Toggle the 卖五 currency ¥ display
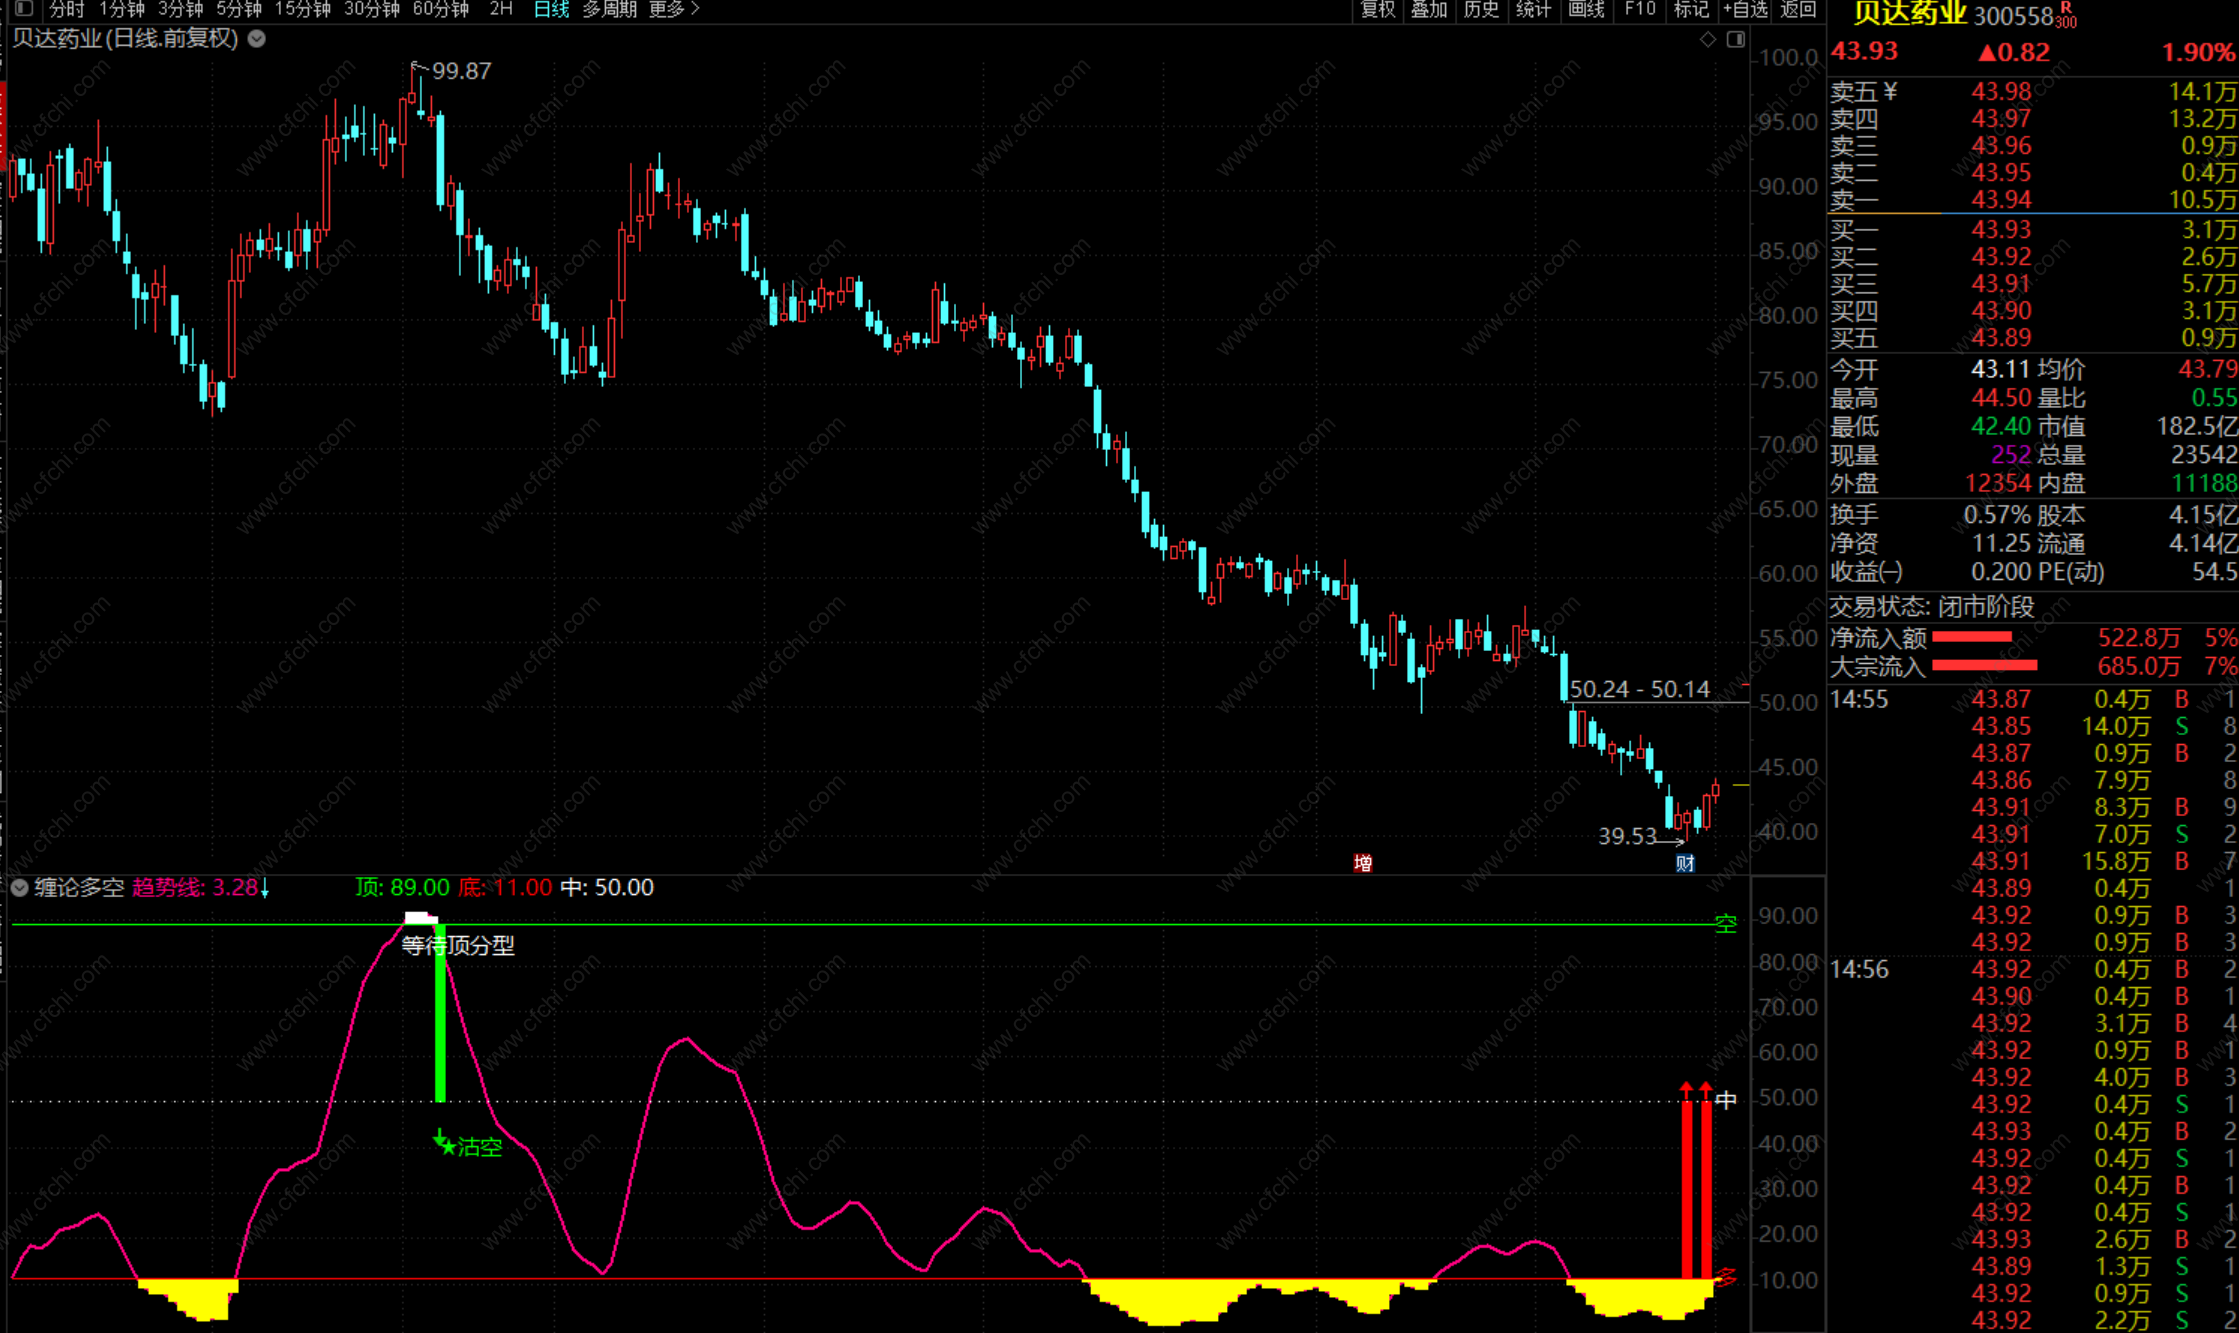Image resolution: width=2239 pixels, height=1333 pixels. [1890, 92]
